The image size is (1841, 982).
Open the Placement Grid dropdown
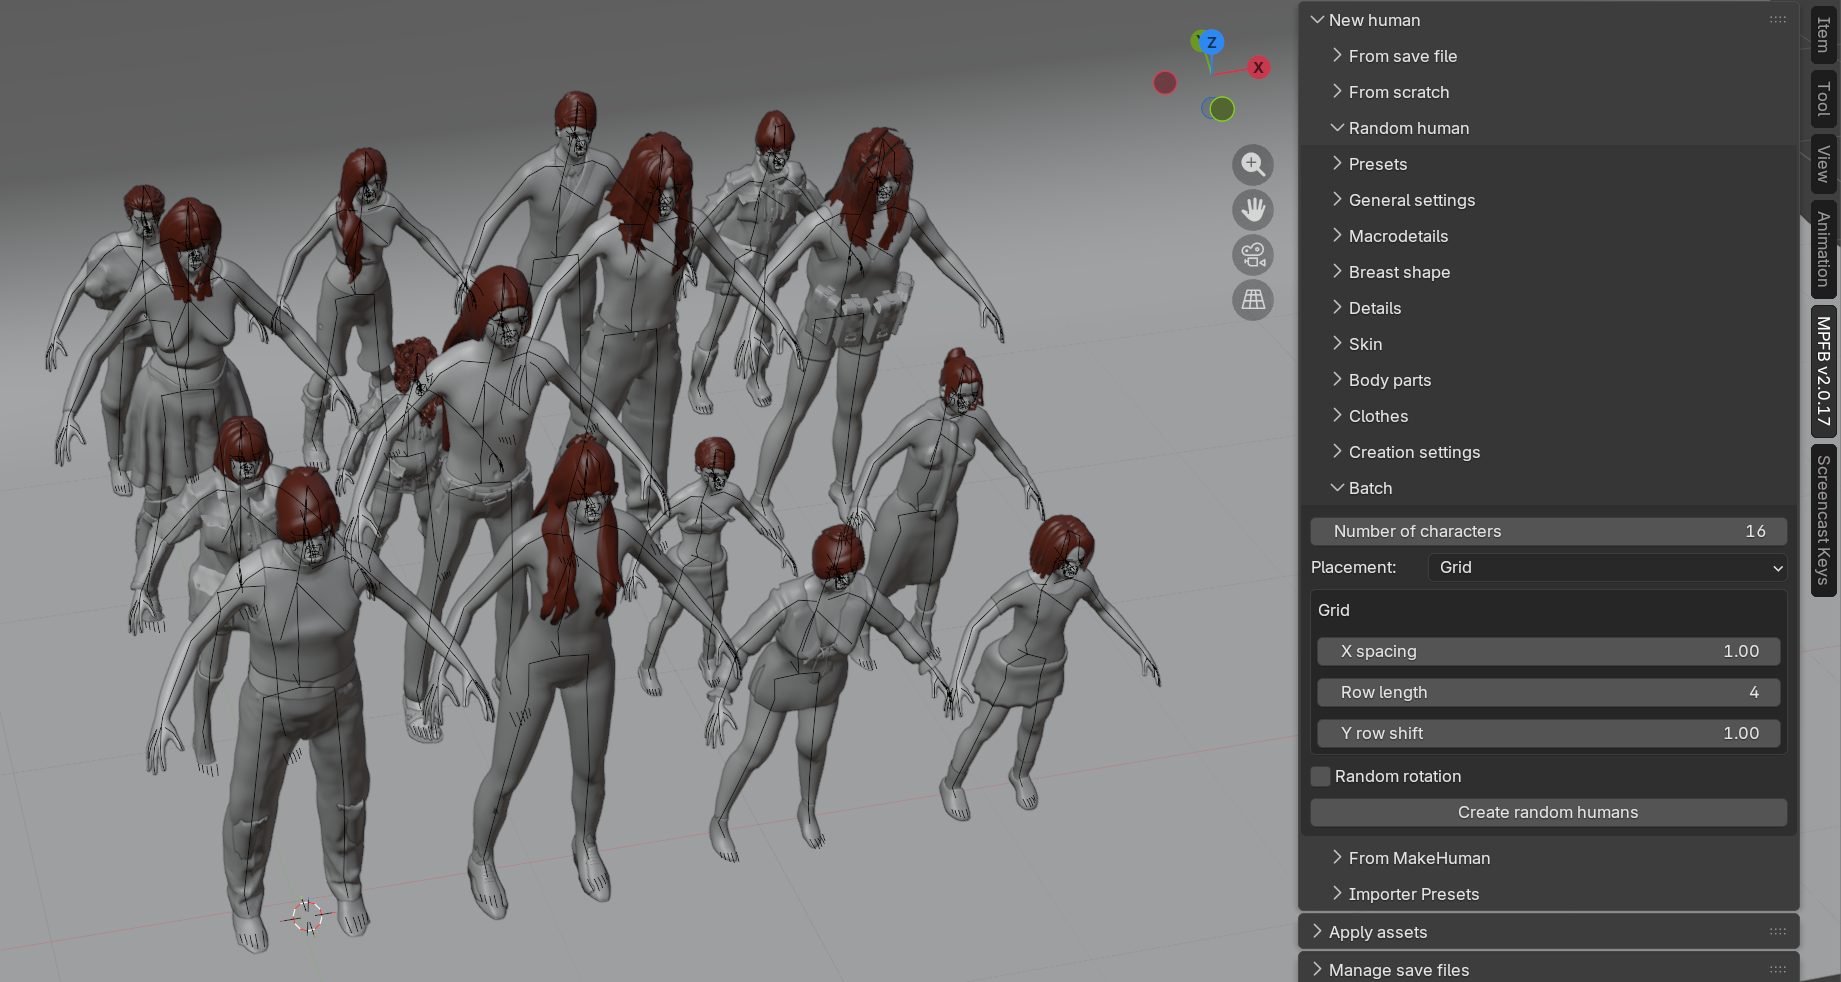pyautogui.click(x=1607, y=567)
